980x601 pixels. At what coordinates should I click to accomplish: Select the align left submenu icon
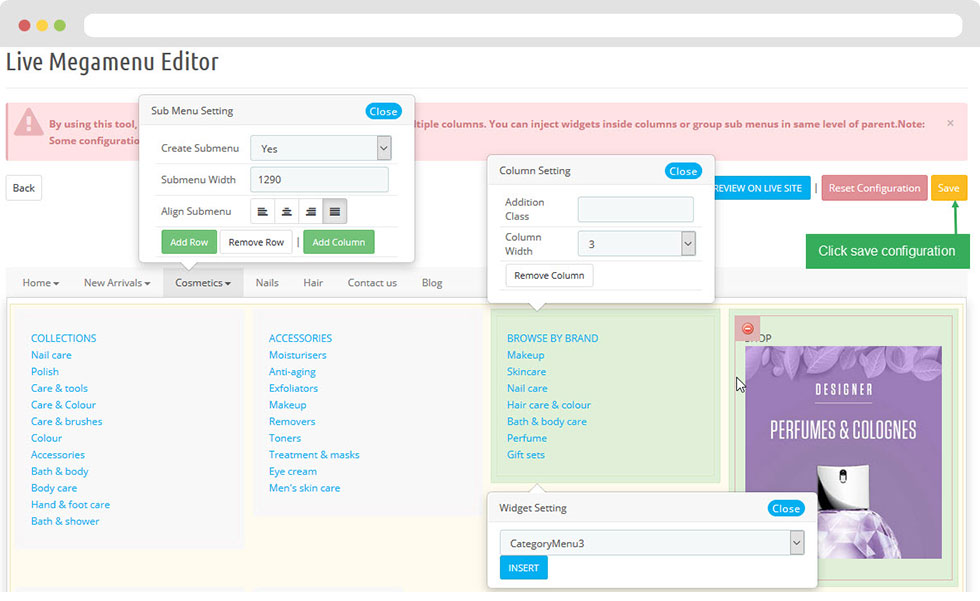(262, 211)
